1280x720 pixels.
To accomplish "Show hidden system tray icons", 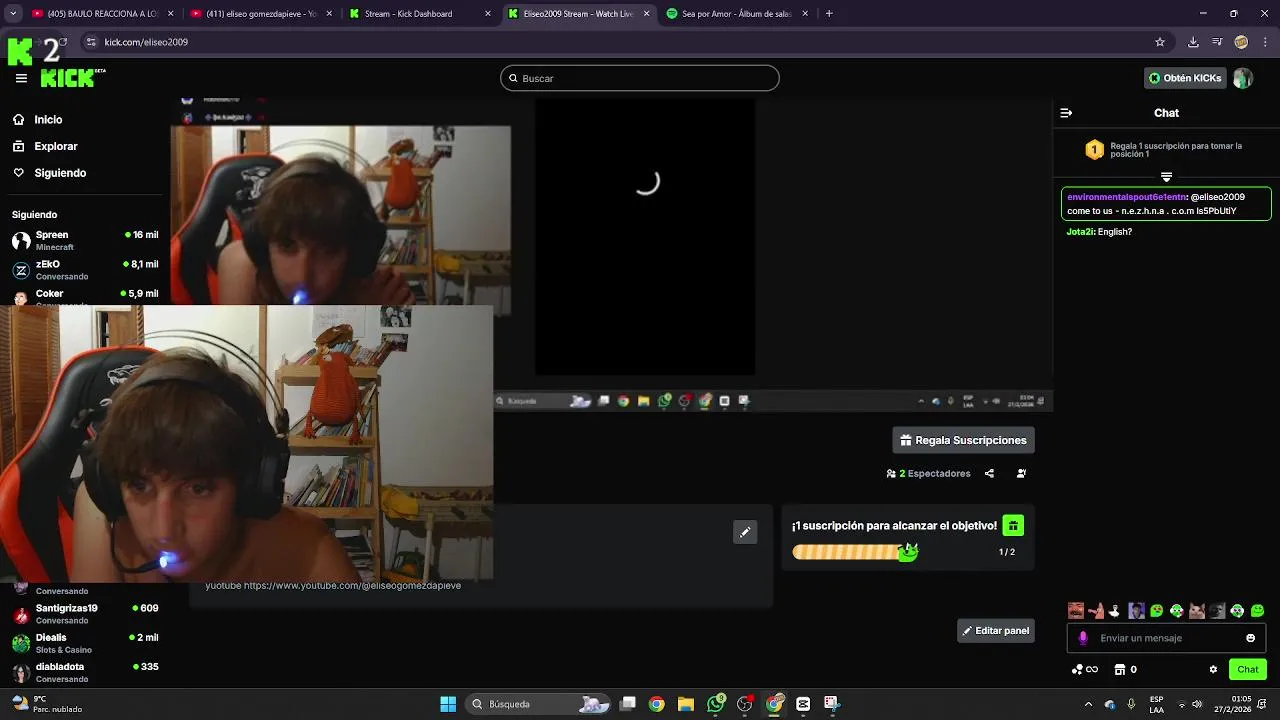I will pos(1088,704).
